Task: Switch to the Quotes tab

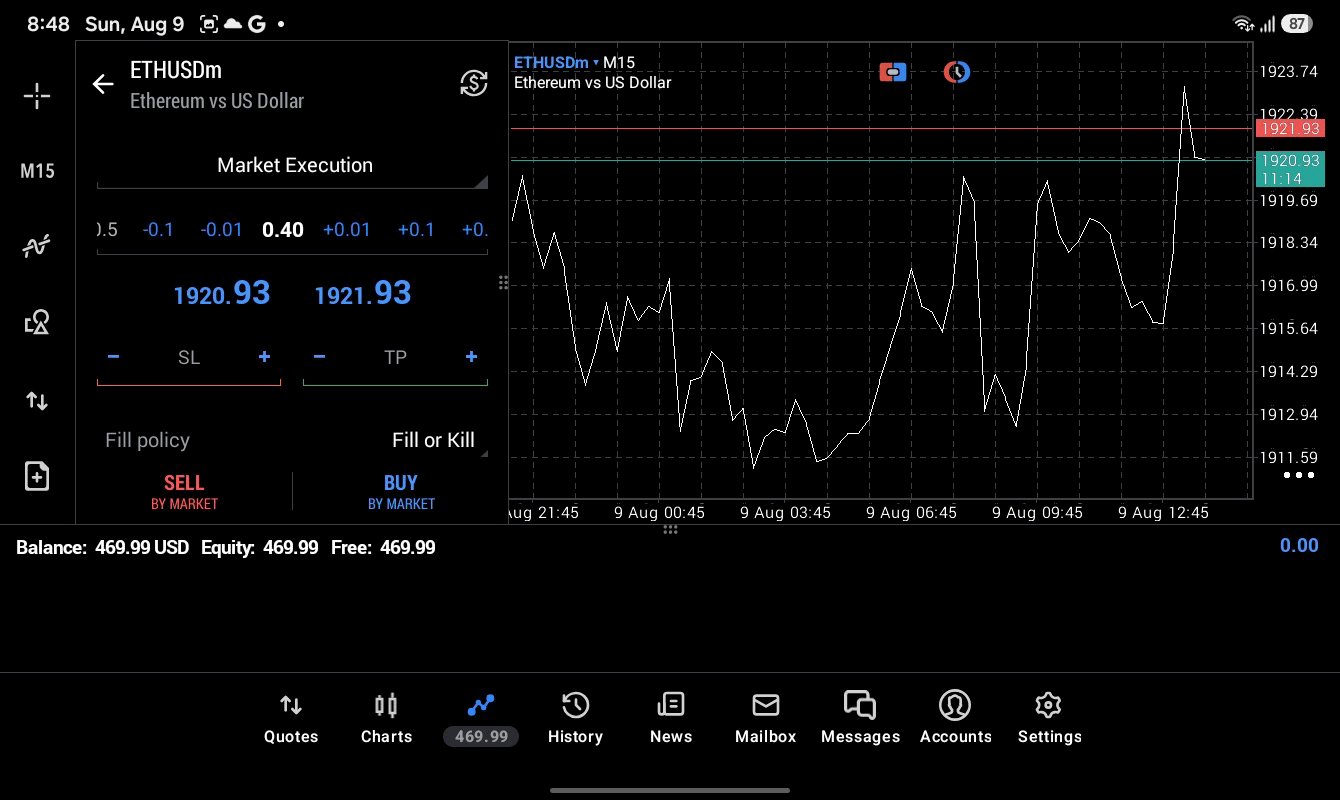Action: (291, 719)
